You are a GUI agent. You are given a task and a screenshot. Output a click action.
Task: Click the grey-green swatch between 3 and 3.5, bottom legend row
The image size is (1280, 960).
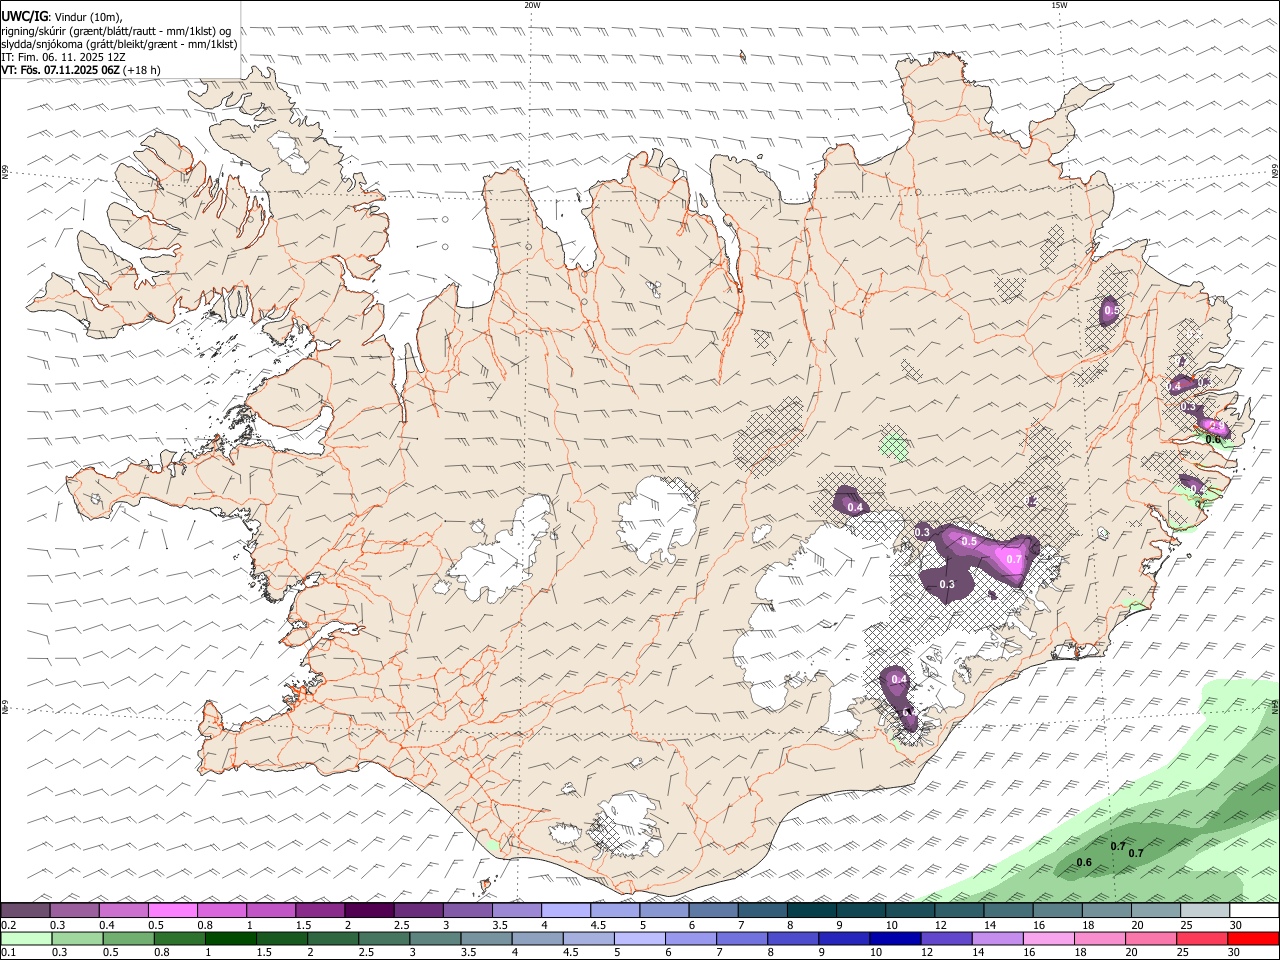(x=435, y=938)
